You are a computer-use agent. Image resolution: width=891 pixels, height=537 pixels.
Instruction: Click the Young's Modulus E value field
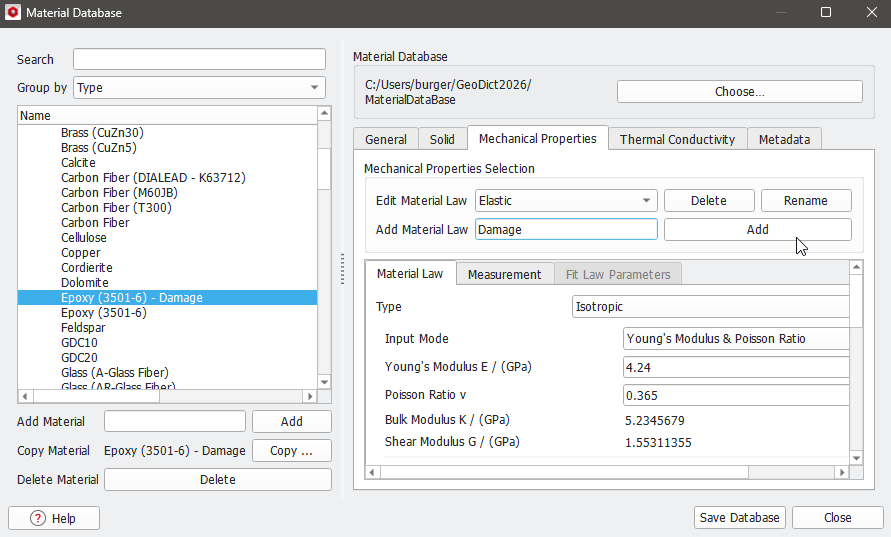pos(736,367)
